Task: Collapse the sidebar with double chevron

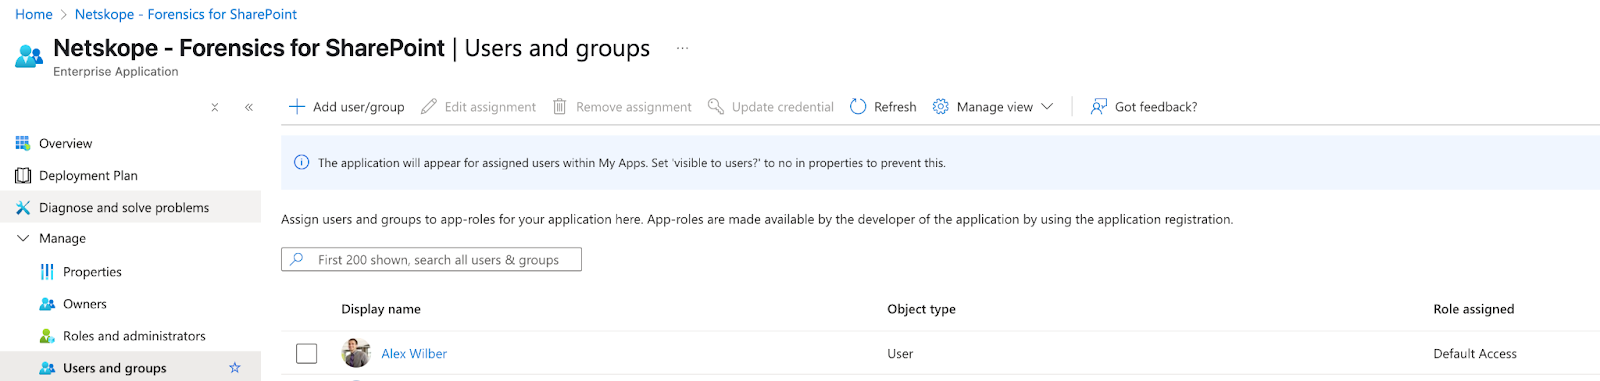Action: pyautogui.click(x=249, y=107)
